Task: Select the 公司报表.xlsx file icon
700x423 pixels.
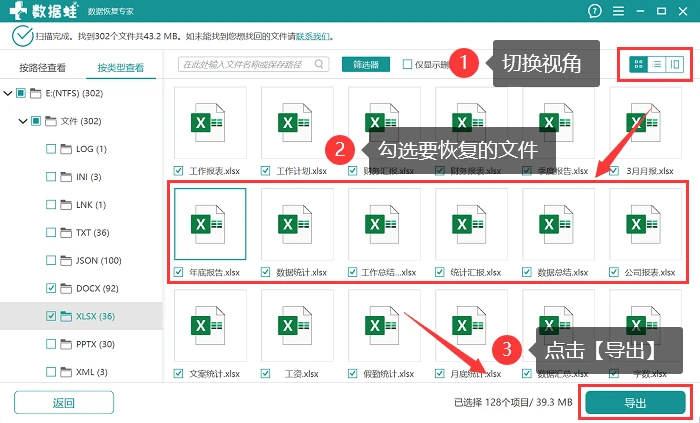Action: [645, 224]
